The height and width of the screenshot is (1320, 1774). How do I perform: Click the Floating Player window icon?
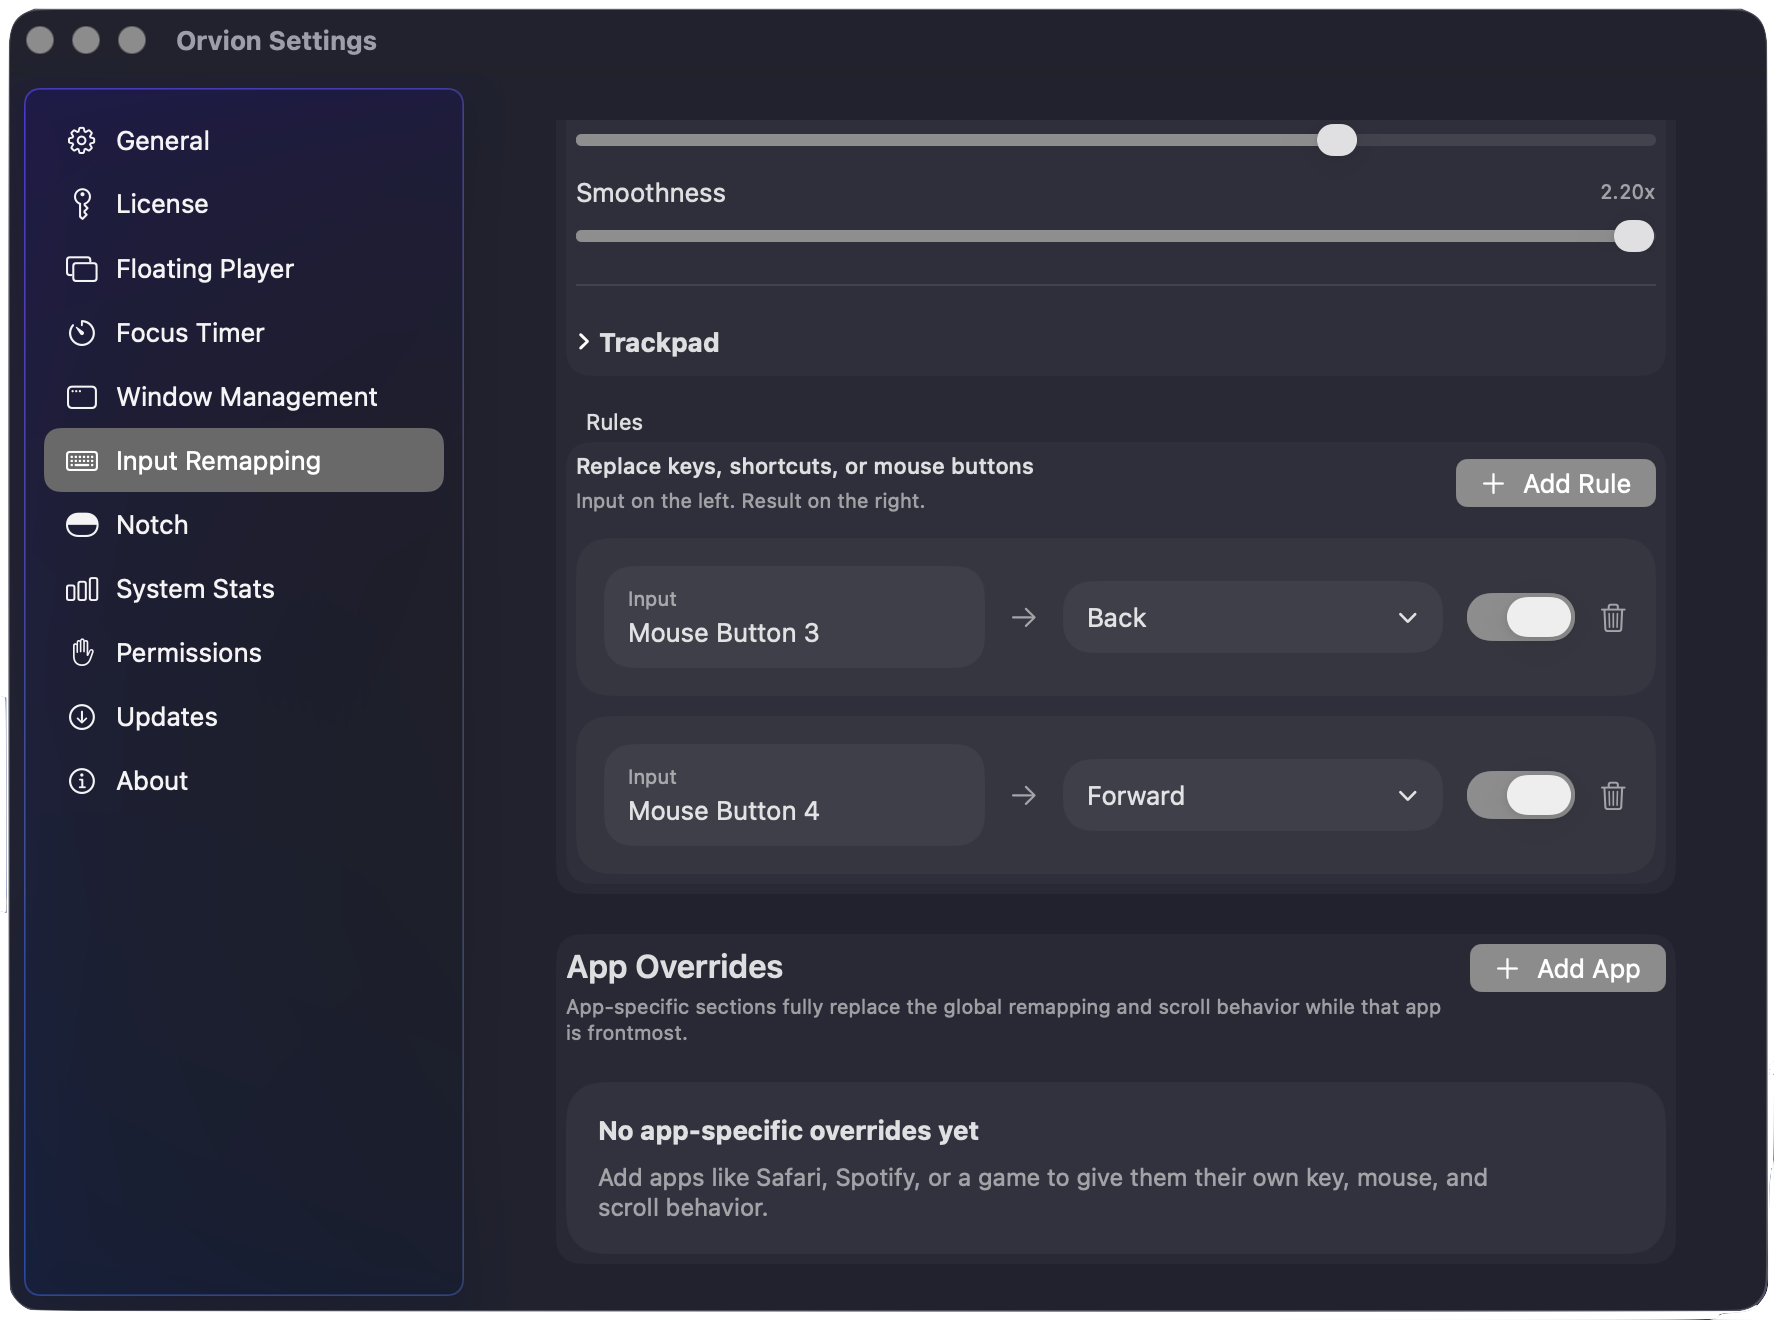pyautogui.click(x=82, y=269)
